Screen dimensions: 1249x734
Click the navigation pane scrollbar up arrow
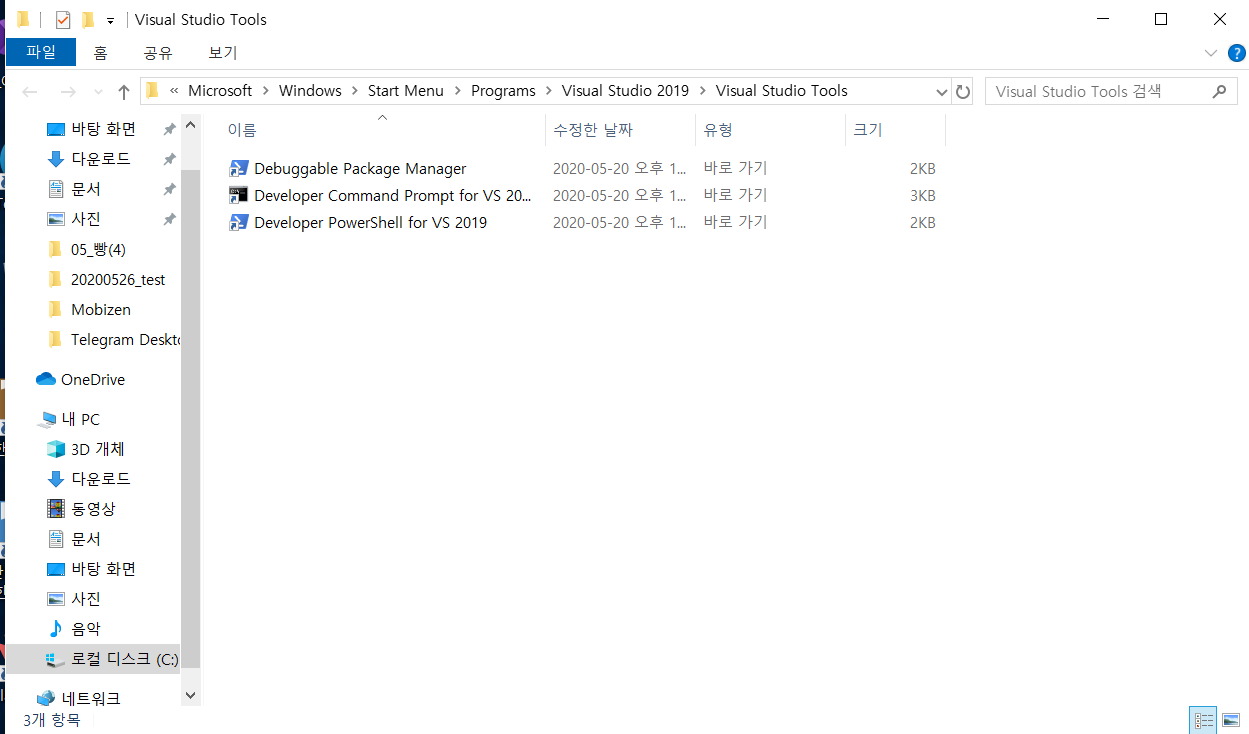190,126
